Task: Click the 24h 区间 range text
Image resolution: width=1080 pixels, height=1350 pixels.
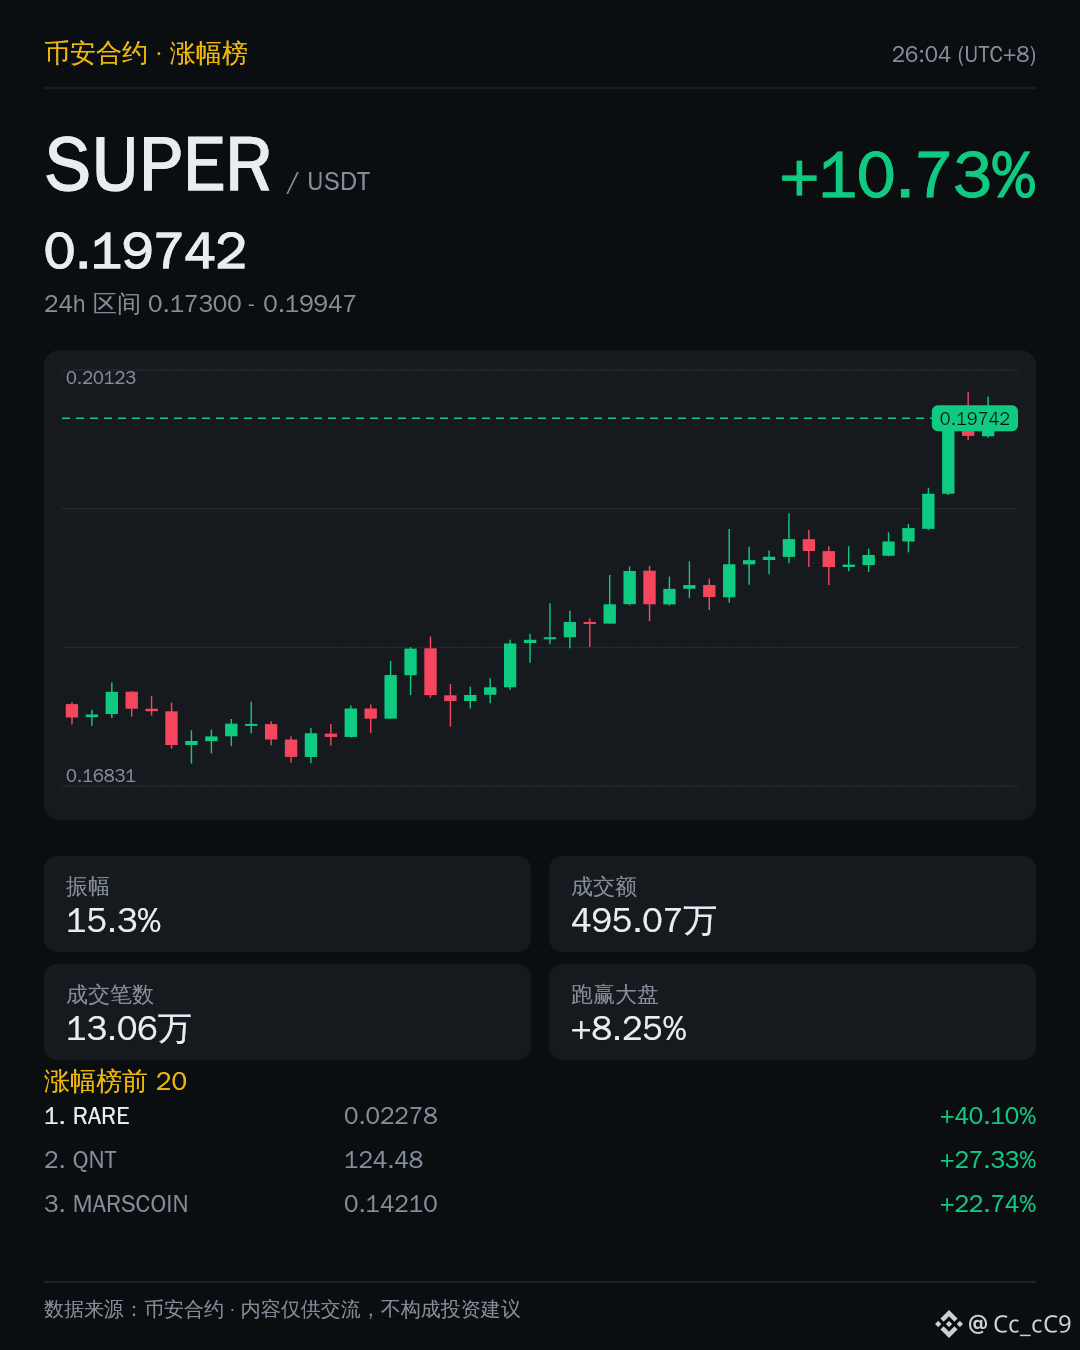Action: [x=200, y=303]
